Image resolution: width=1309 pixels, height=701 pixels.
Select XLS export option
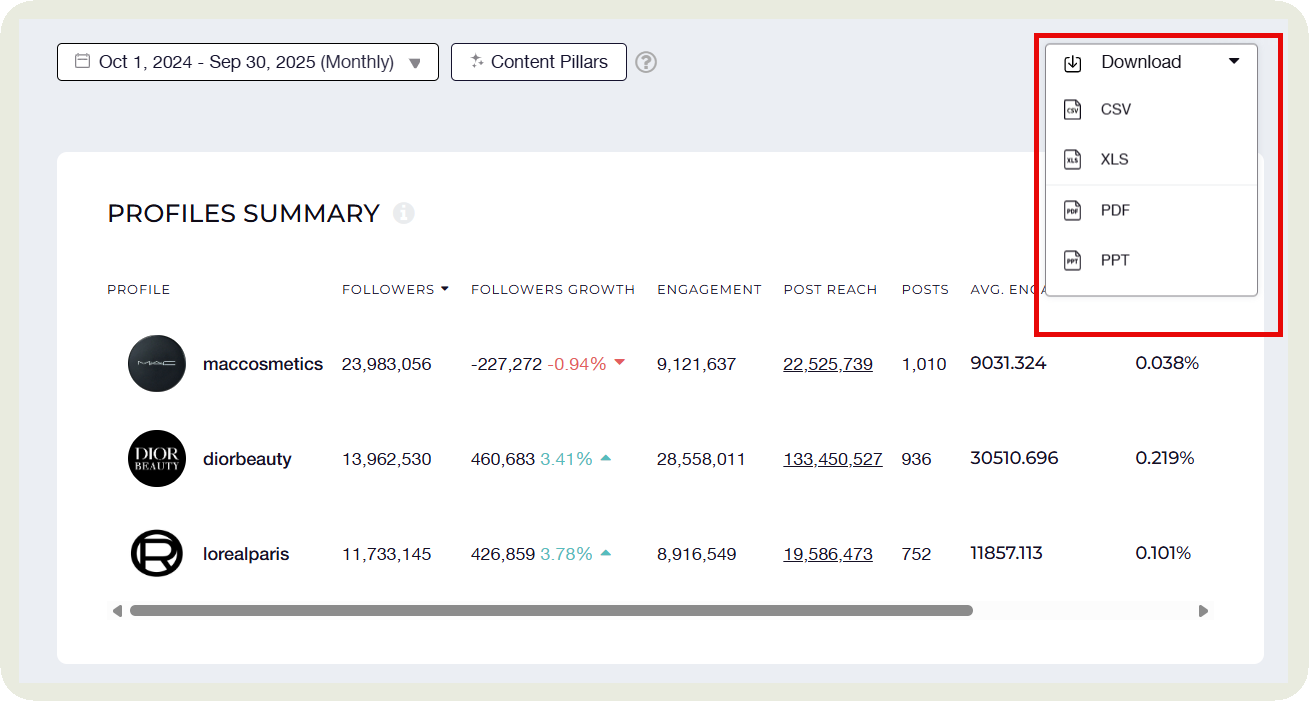click(1114, 160)
